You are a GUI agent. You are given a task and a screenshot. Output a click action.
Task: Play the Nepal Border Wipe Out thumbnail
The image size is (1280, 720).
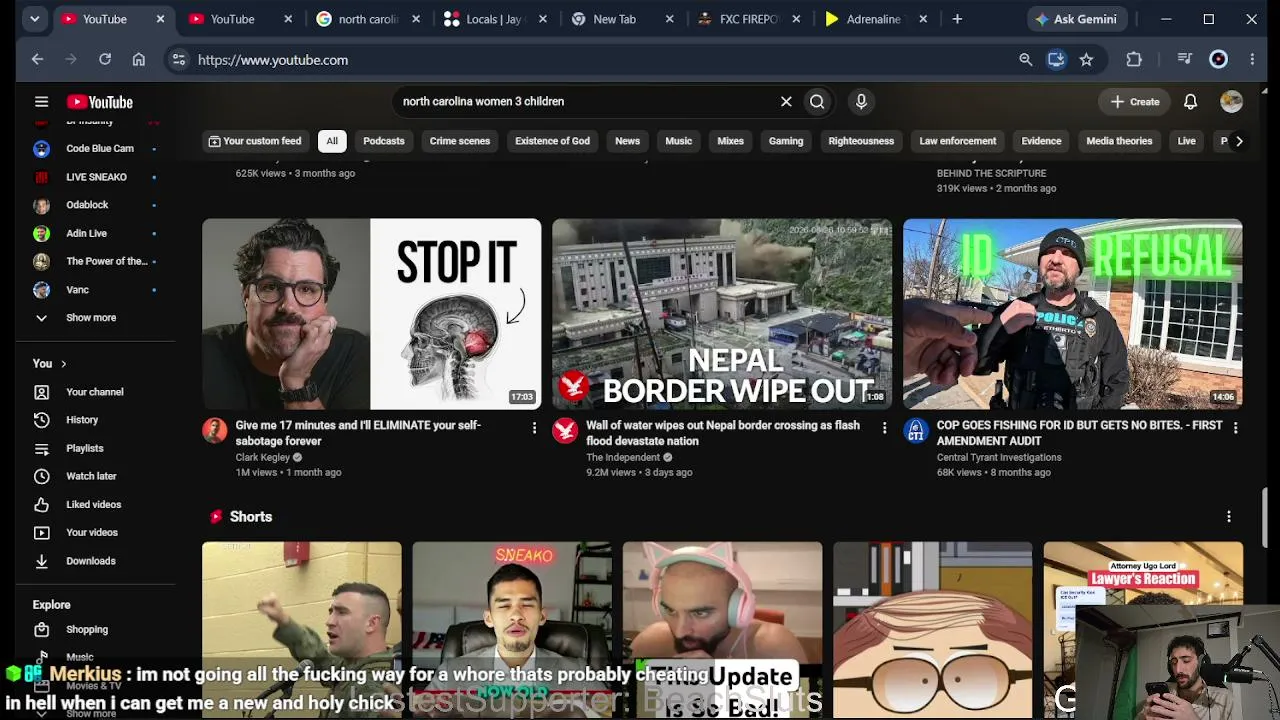(x=722, y=314)
